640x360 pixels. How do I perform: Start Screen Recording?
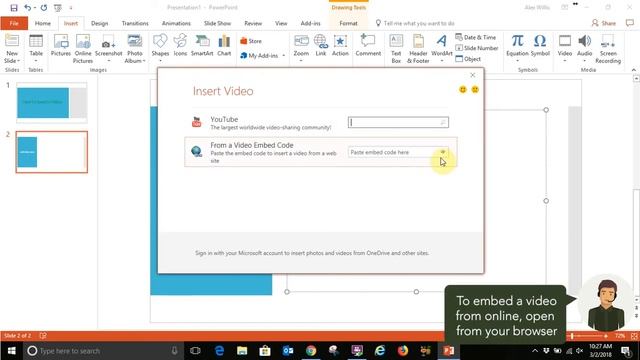(608, 49)
